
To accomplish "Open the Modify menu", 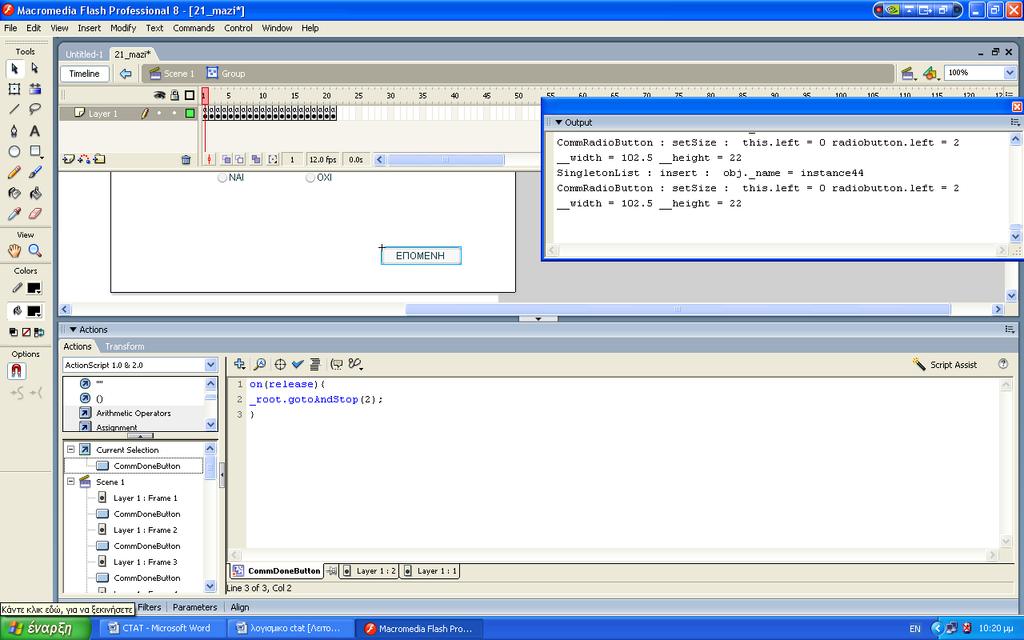I will point(123,28).
